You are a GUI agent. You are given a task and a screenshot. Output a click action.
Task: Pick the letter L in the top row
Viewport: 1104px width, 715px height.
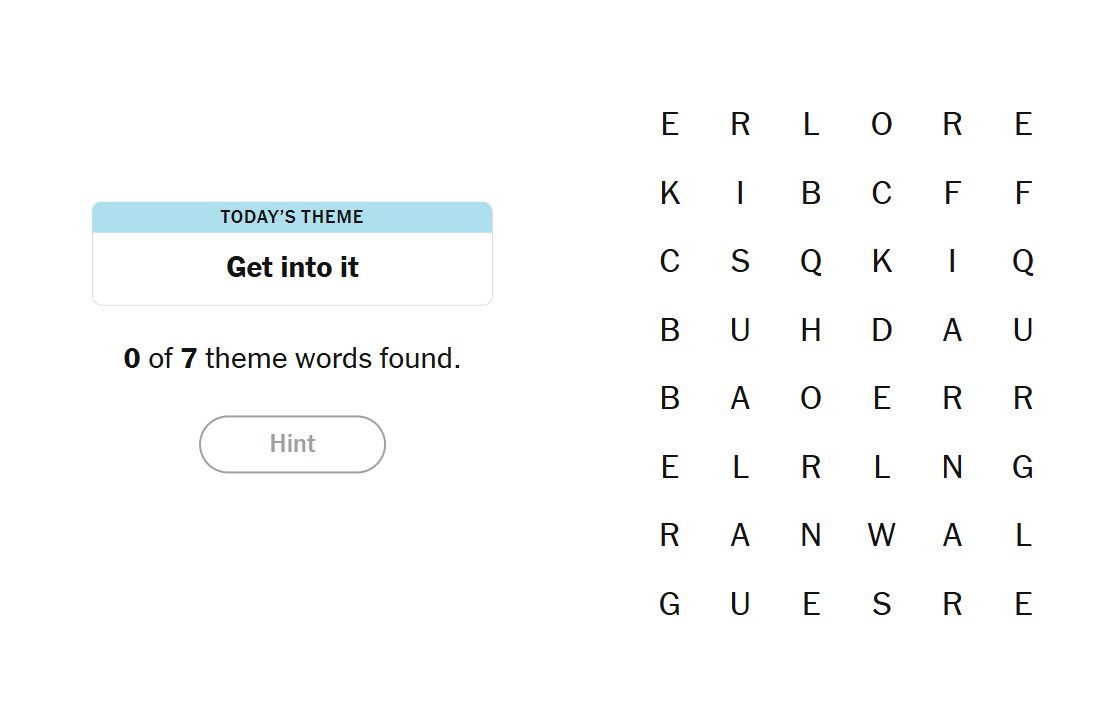811,124
